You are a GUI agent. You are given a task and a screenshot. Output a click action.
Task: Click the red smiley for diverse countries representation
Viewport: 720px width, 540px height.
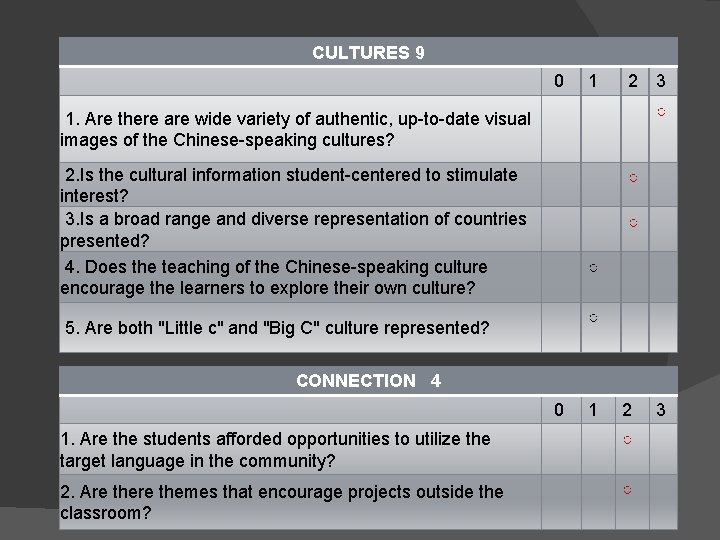coord(633,223)
